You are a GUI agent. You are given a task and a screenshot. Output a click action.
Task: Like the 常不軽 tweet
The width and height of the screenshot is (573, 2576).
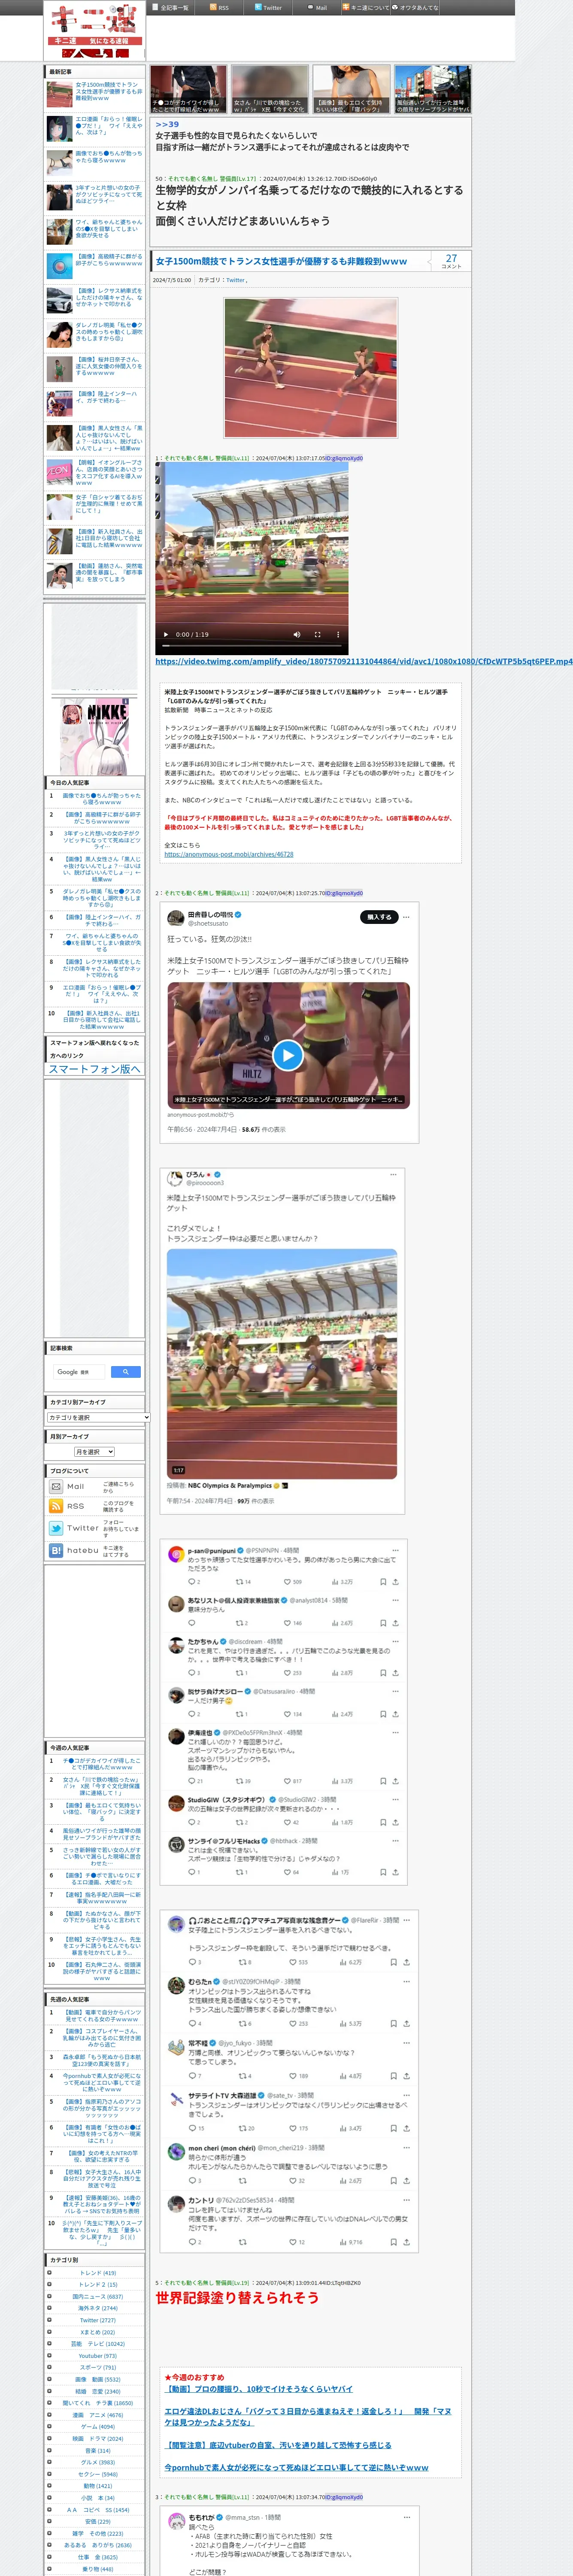pyautogui.click(x=293, y=2075)
